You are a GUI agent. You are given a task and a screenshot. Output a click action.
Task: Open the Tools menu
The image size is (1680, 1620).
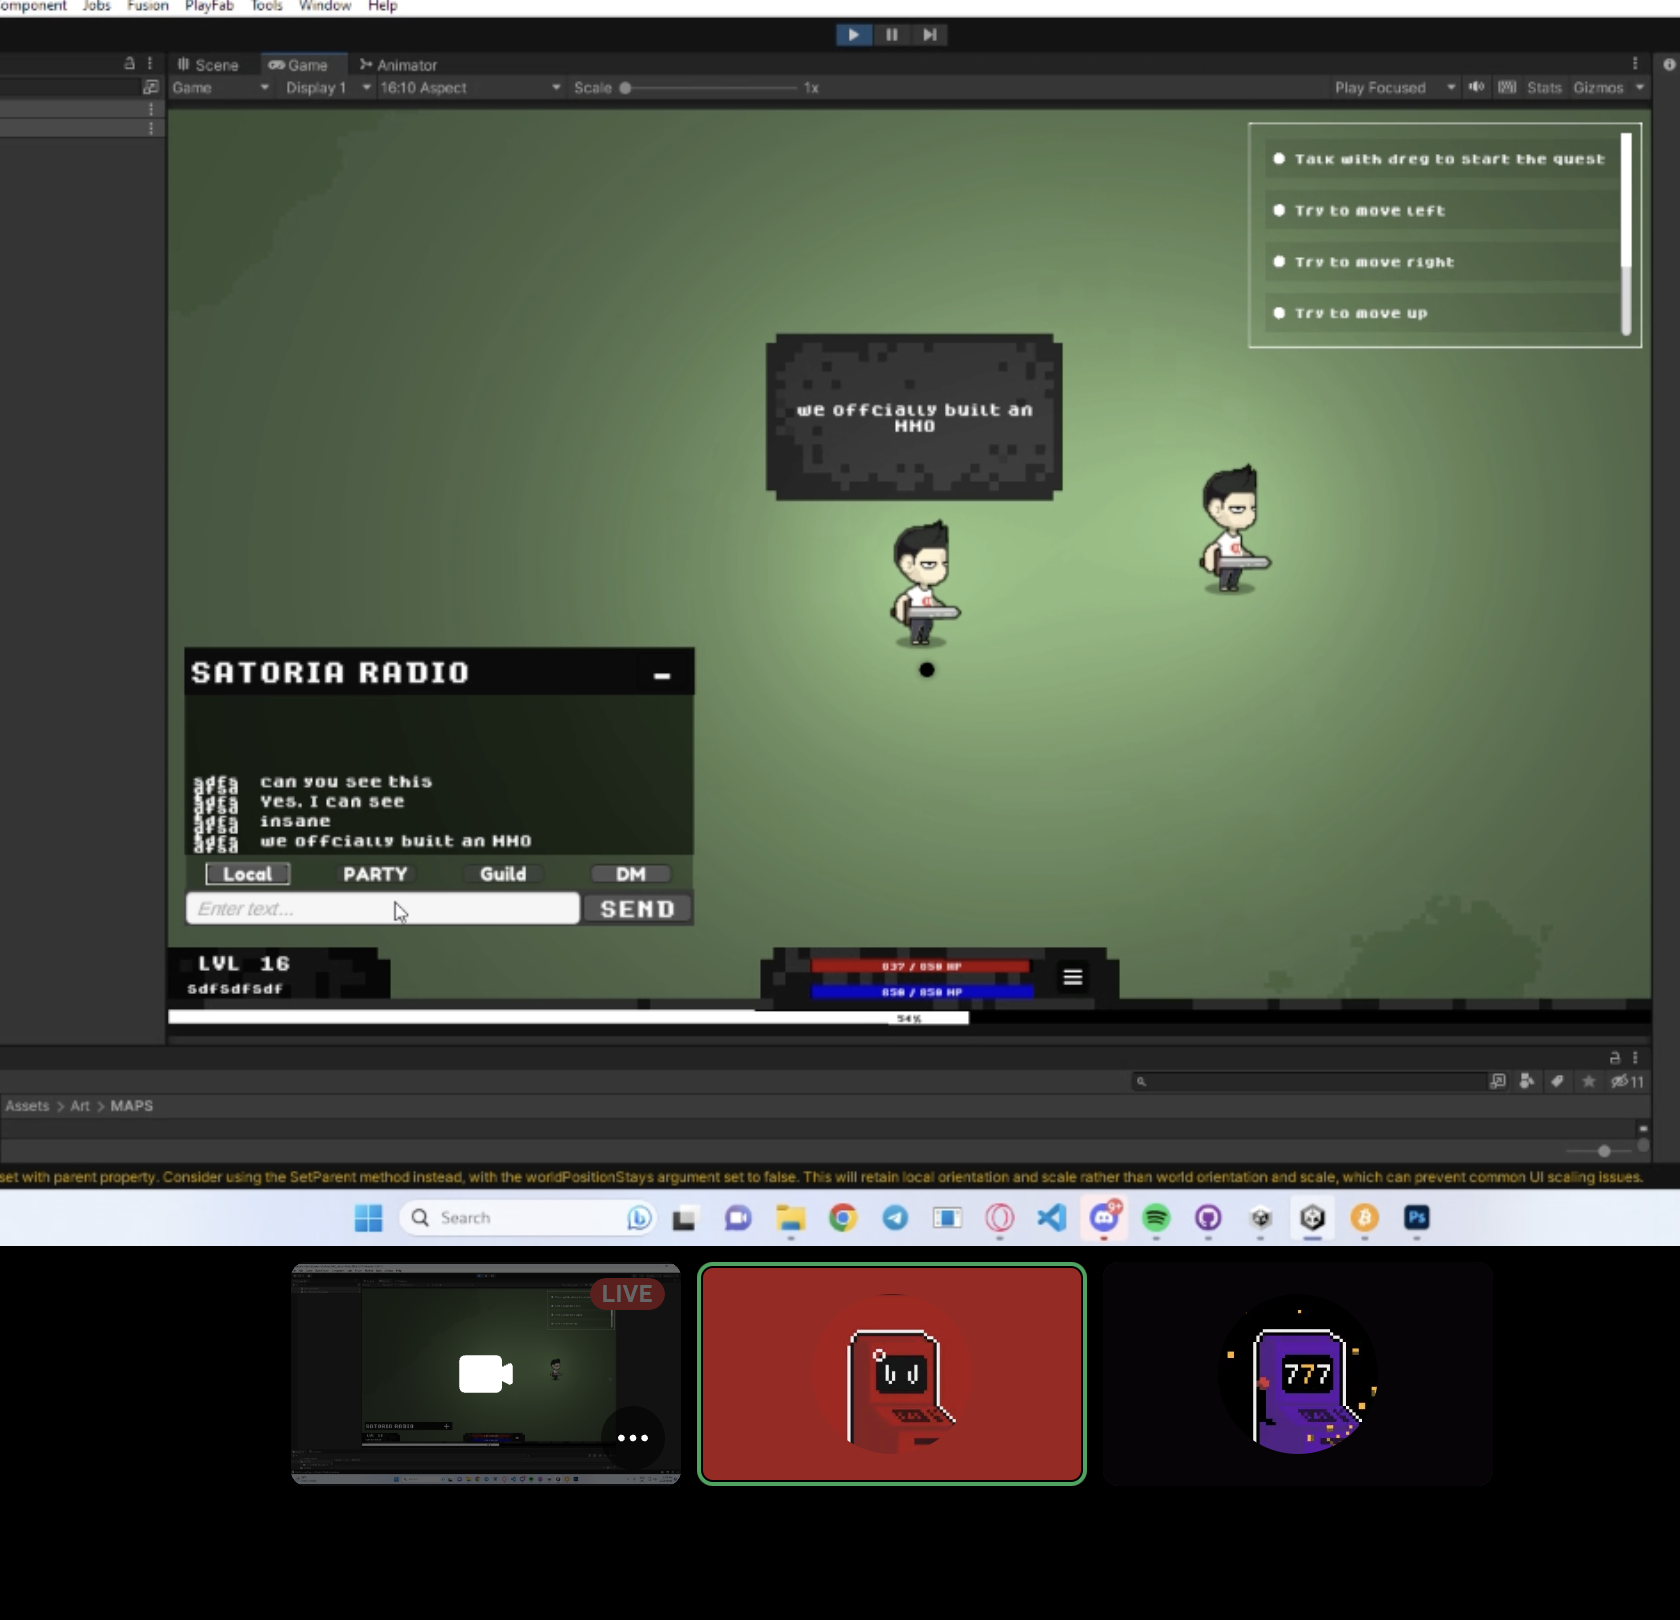tap(267, 6)
